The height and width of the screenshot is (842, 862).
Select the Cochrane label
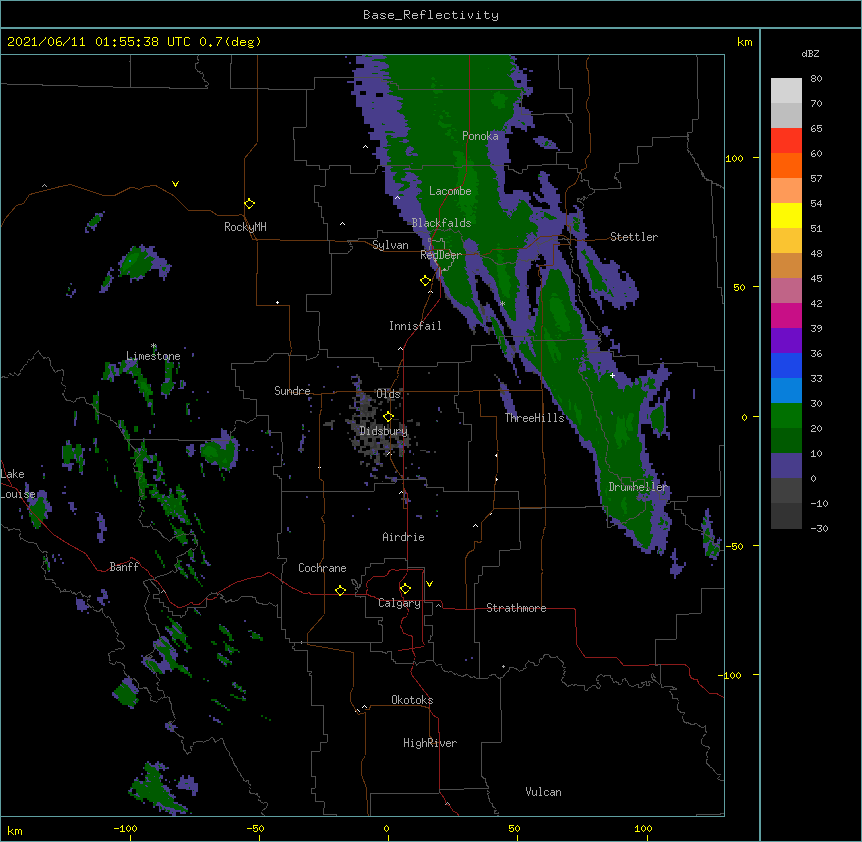click(x=322, y=568)
